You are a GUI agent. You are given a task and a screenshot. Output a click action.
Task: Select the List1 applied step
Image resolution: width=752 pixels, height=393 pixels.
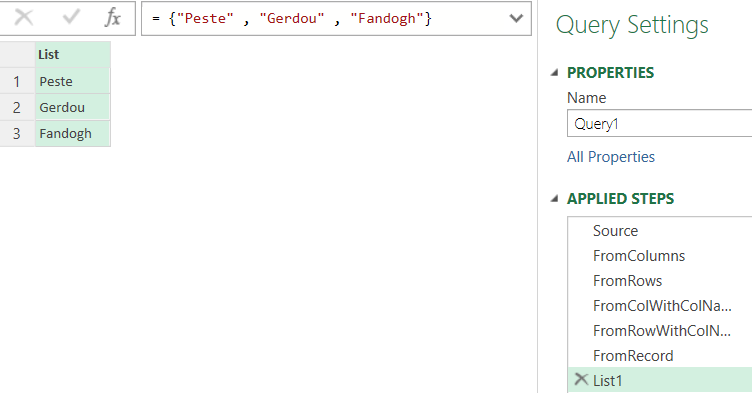pos(660,380)
